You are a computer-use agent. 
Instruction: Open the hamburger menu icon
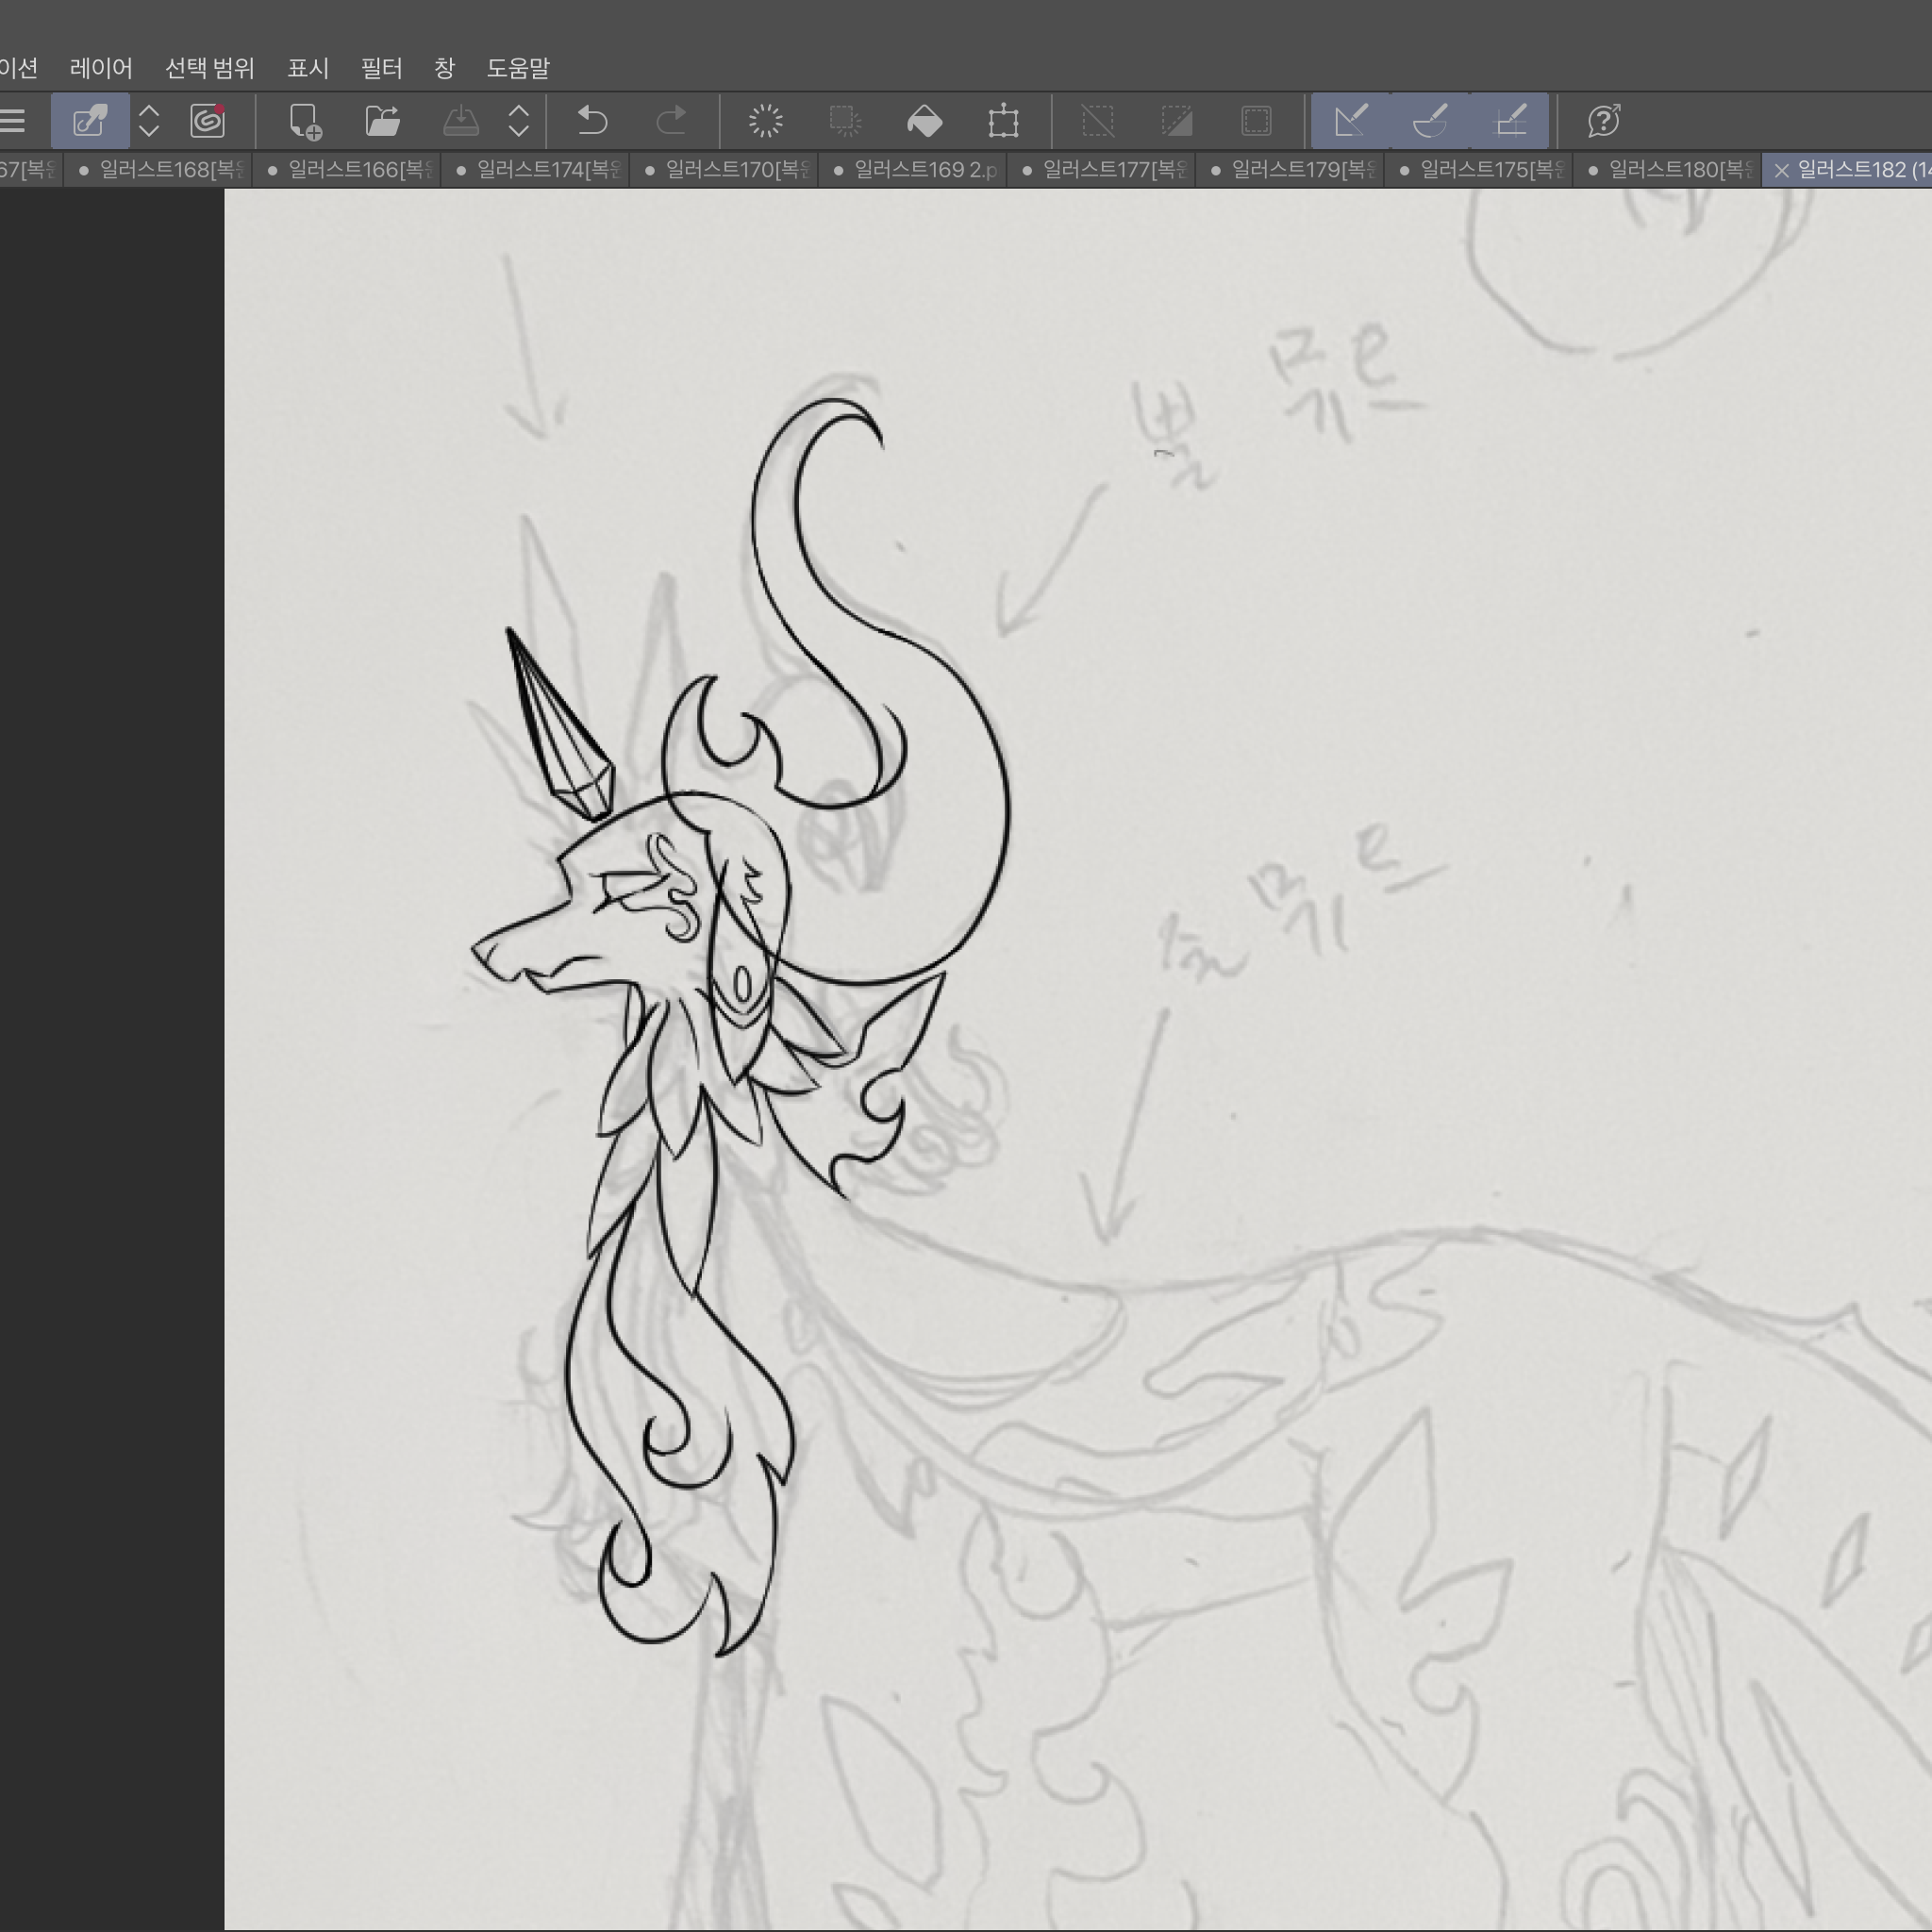(12, 121)
